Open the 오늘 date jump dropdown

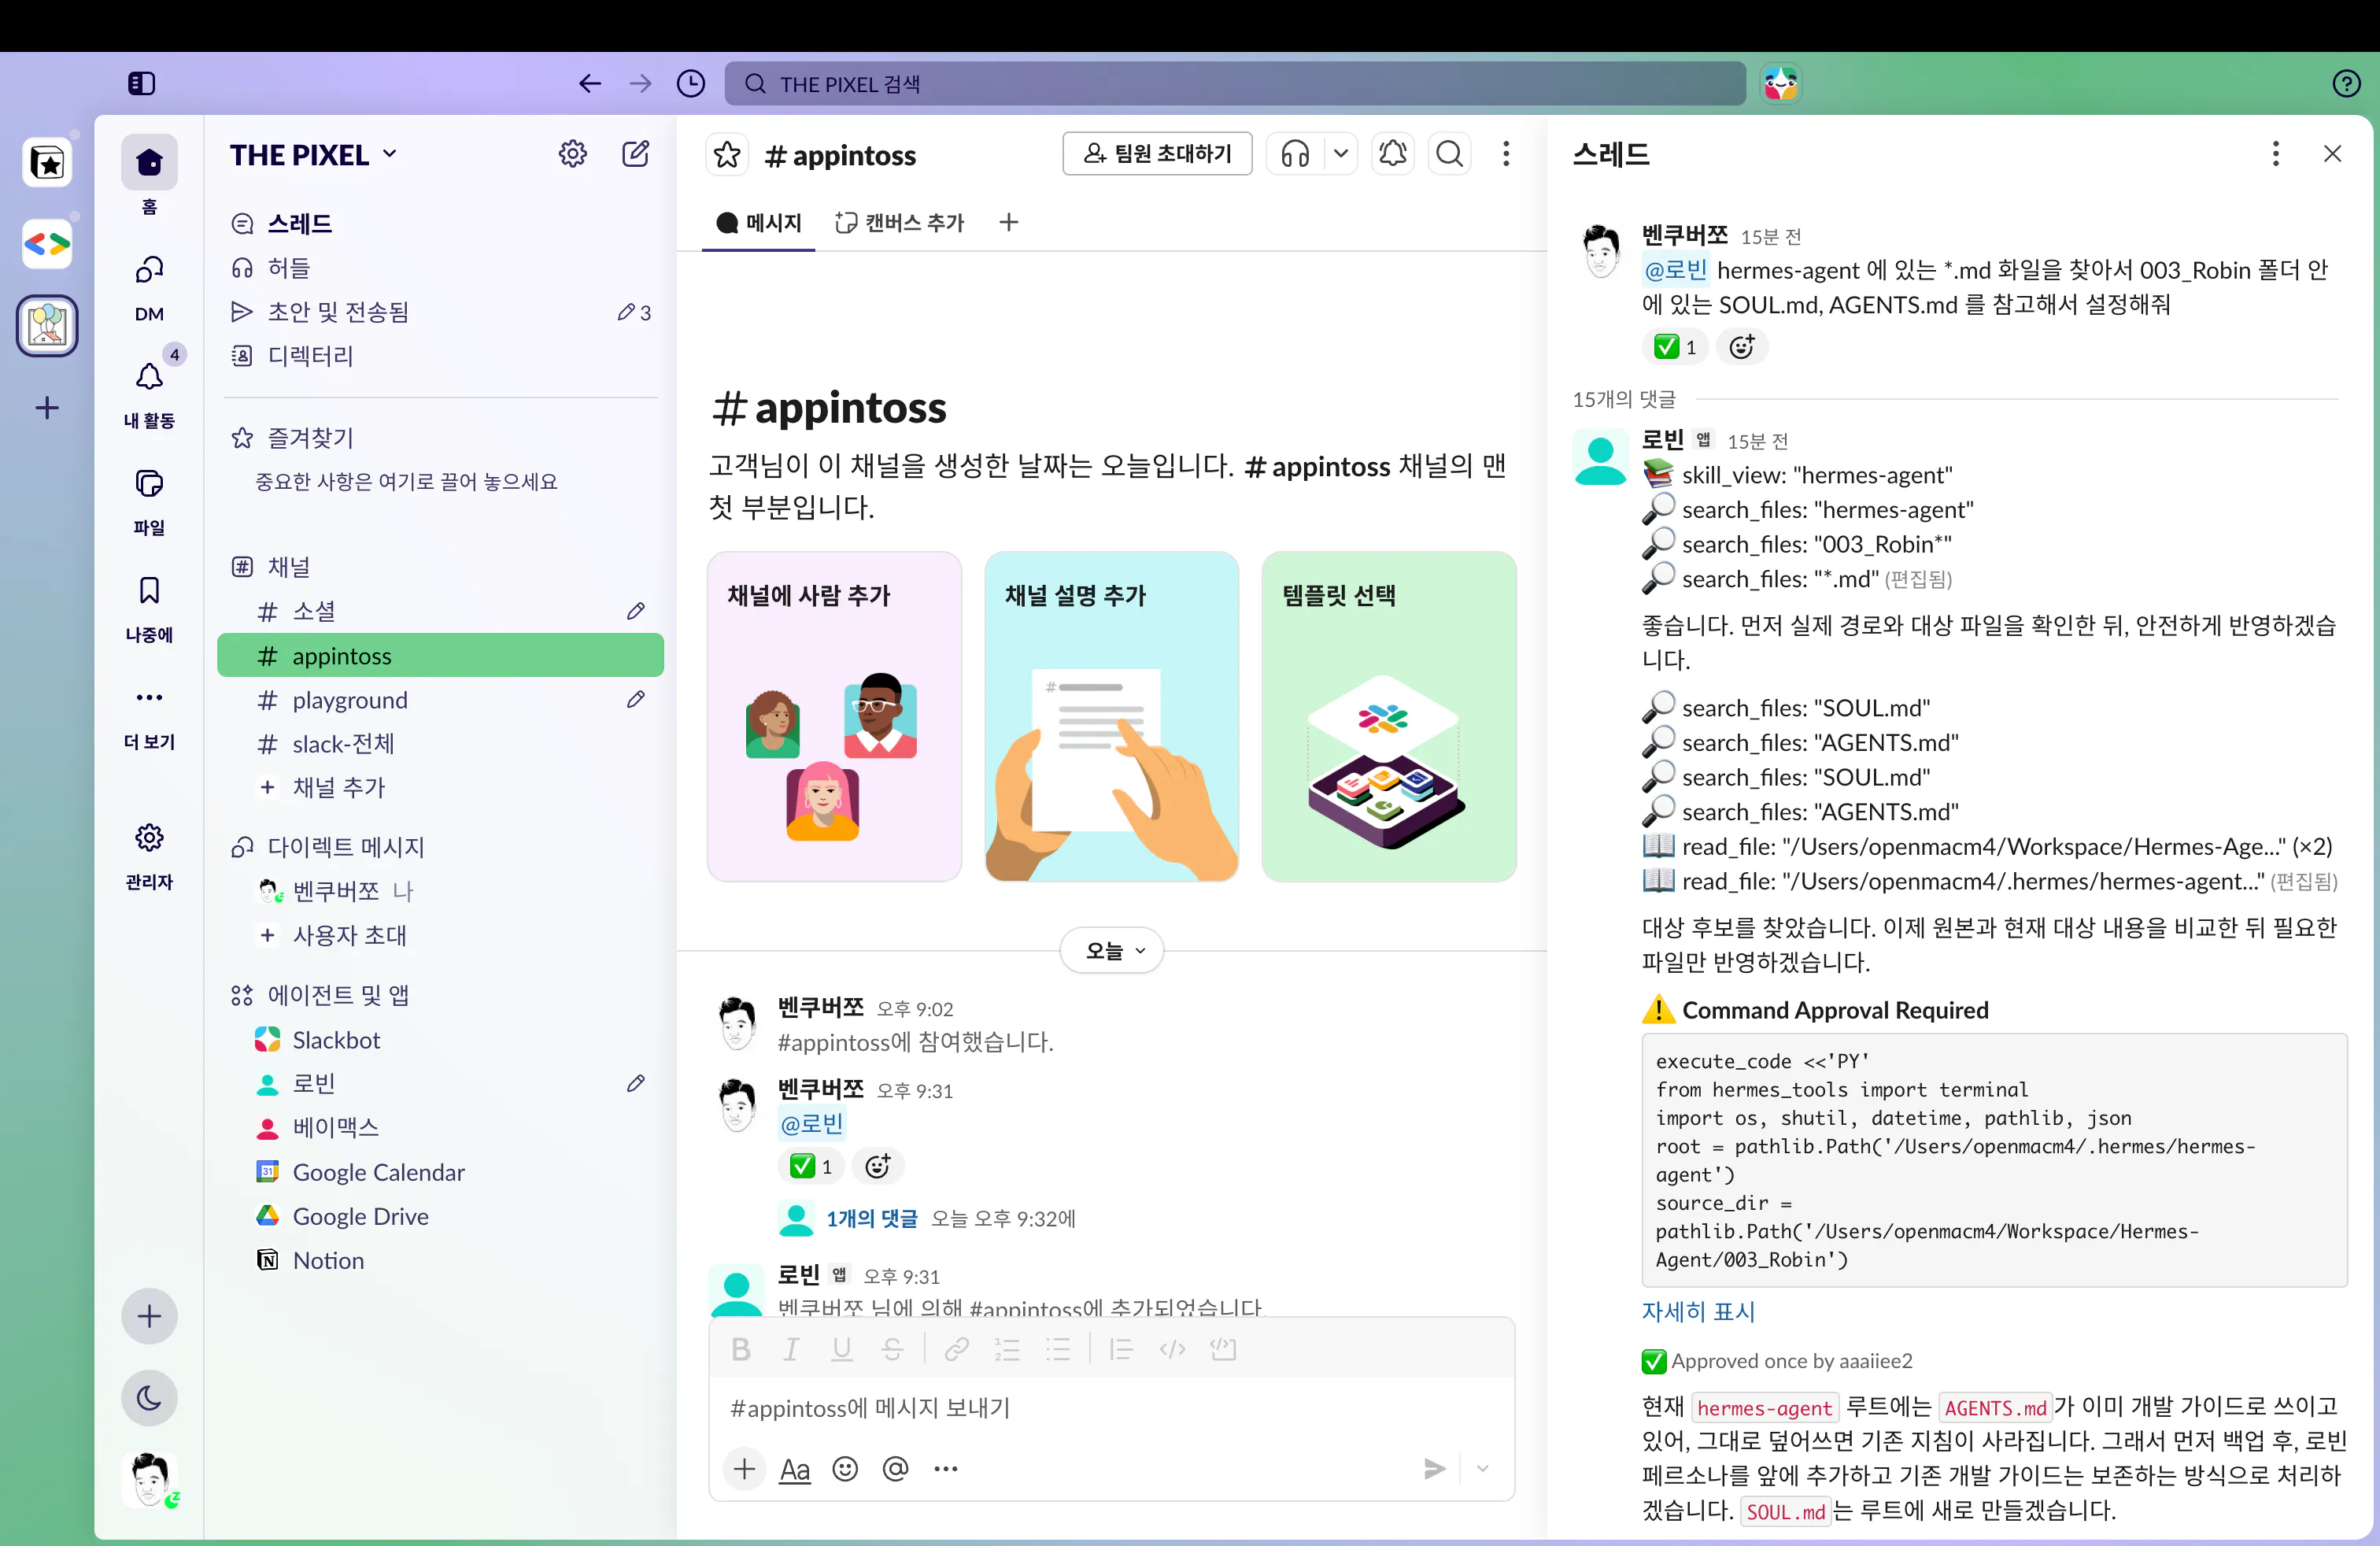1111,951
